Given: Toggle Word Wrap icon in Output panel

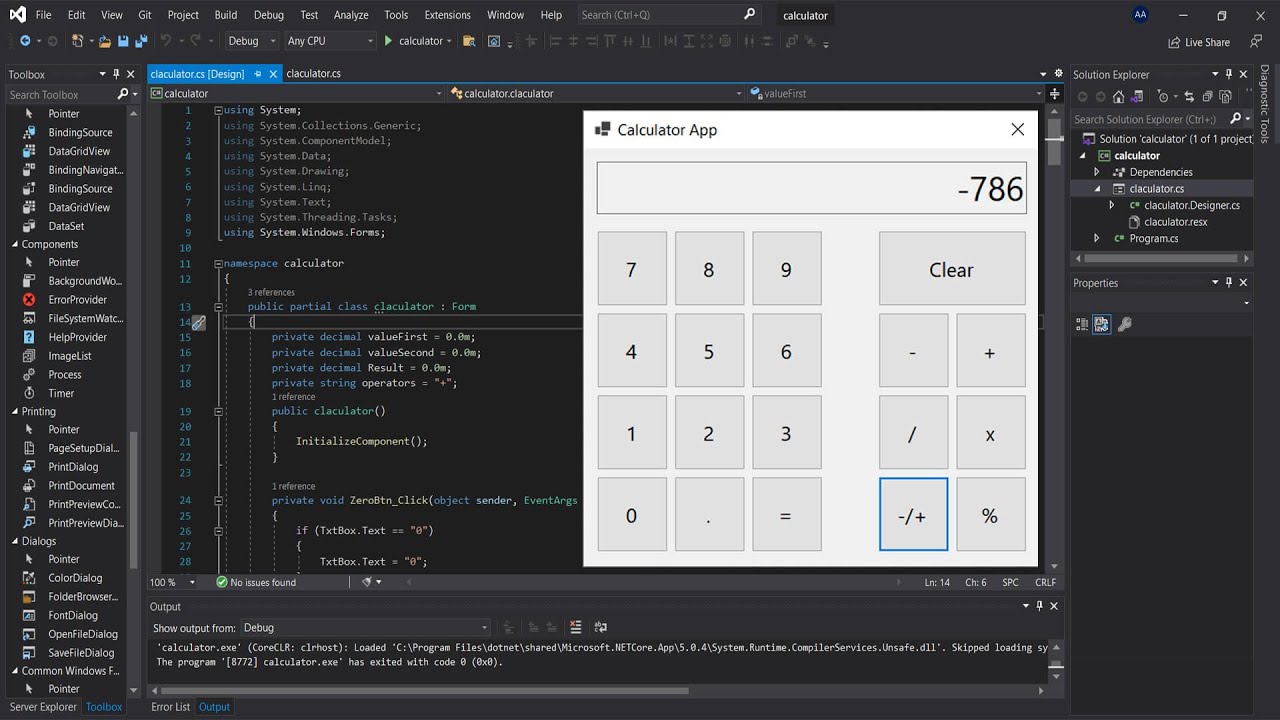Looking at the screenshot, I should pyautogui.click(x=600, y=628).
